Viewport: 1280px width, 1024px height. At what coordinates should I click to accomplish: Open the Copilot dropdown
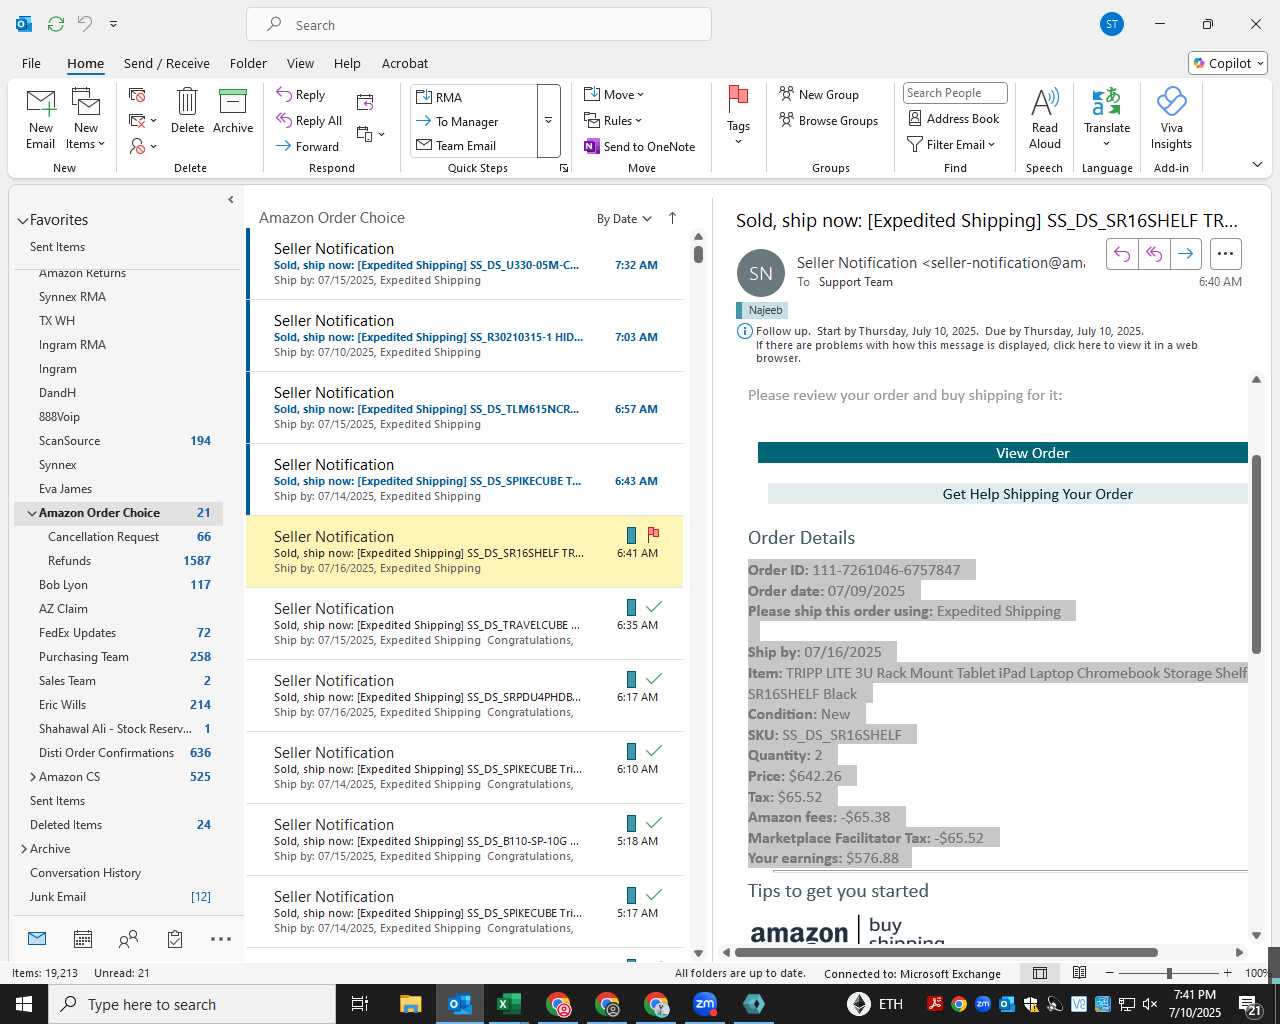click(1228, 63)
